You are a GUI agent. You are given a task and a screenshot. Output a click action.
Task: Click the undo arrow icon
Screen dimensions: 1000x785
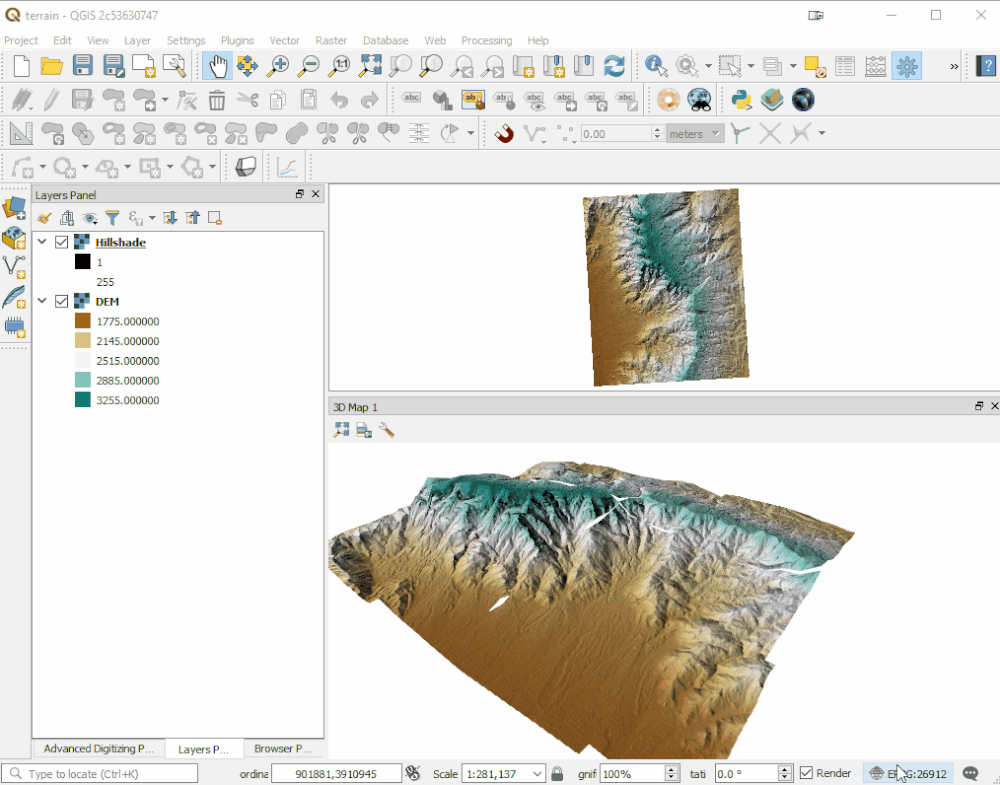[x=339, y=100]
